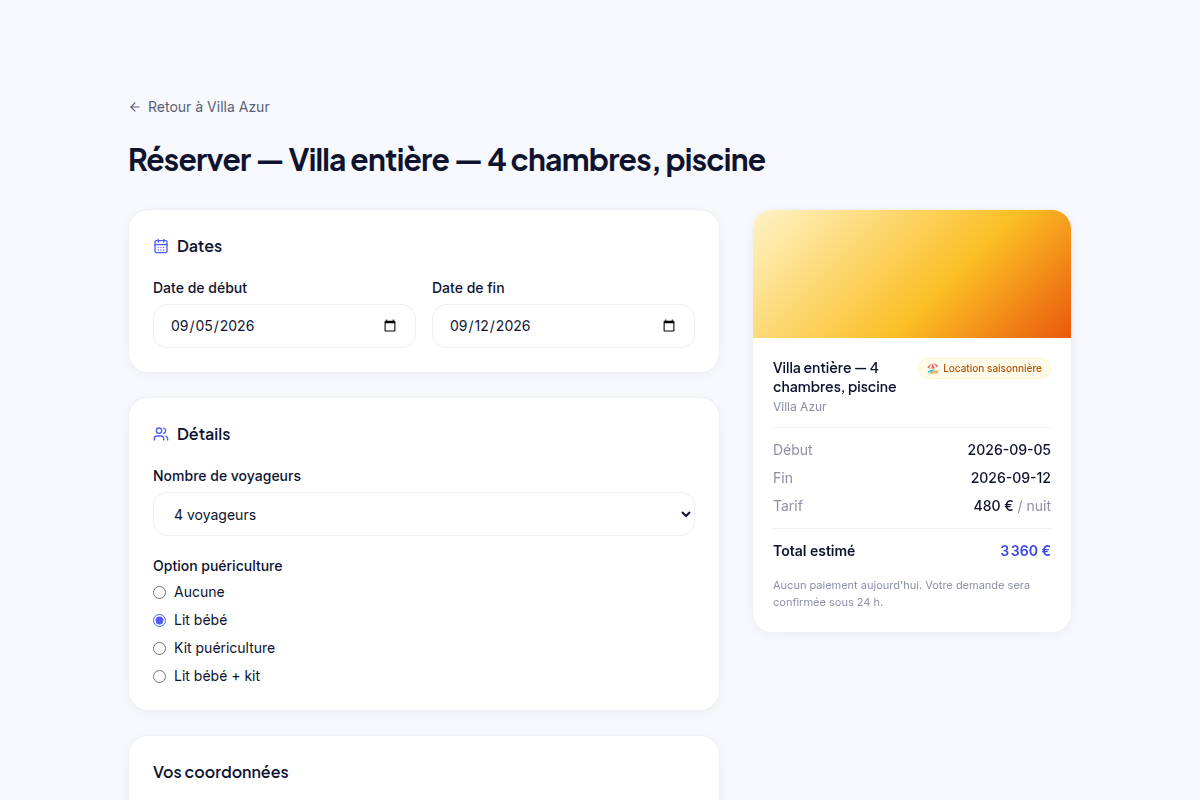Click into the Date de fin field
The image size is (1200, 800).
(563, 326)
